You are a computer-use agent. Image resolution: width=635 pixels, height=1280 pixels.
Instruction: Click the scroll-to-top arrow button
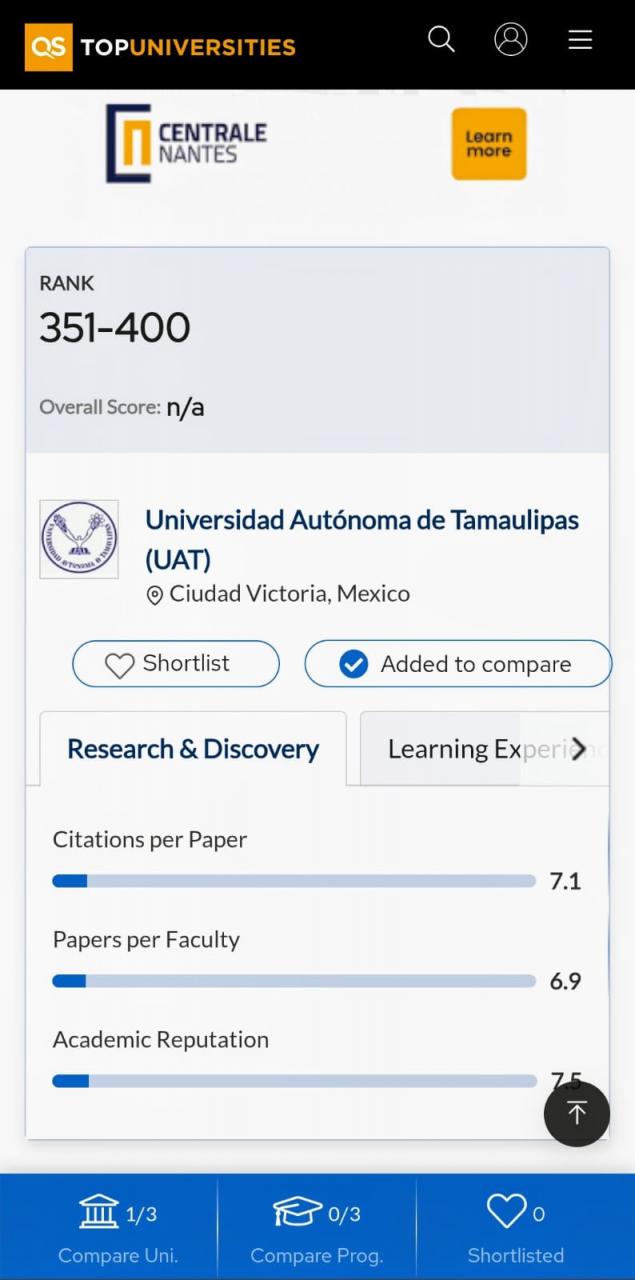click(576, 1113)
